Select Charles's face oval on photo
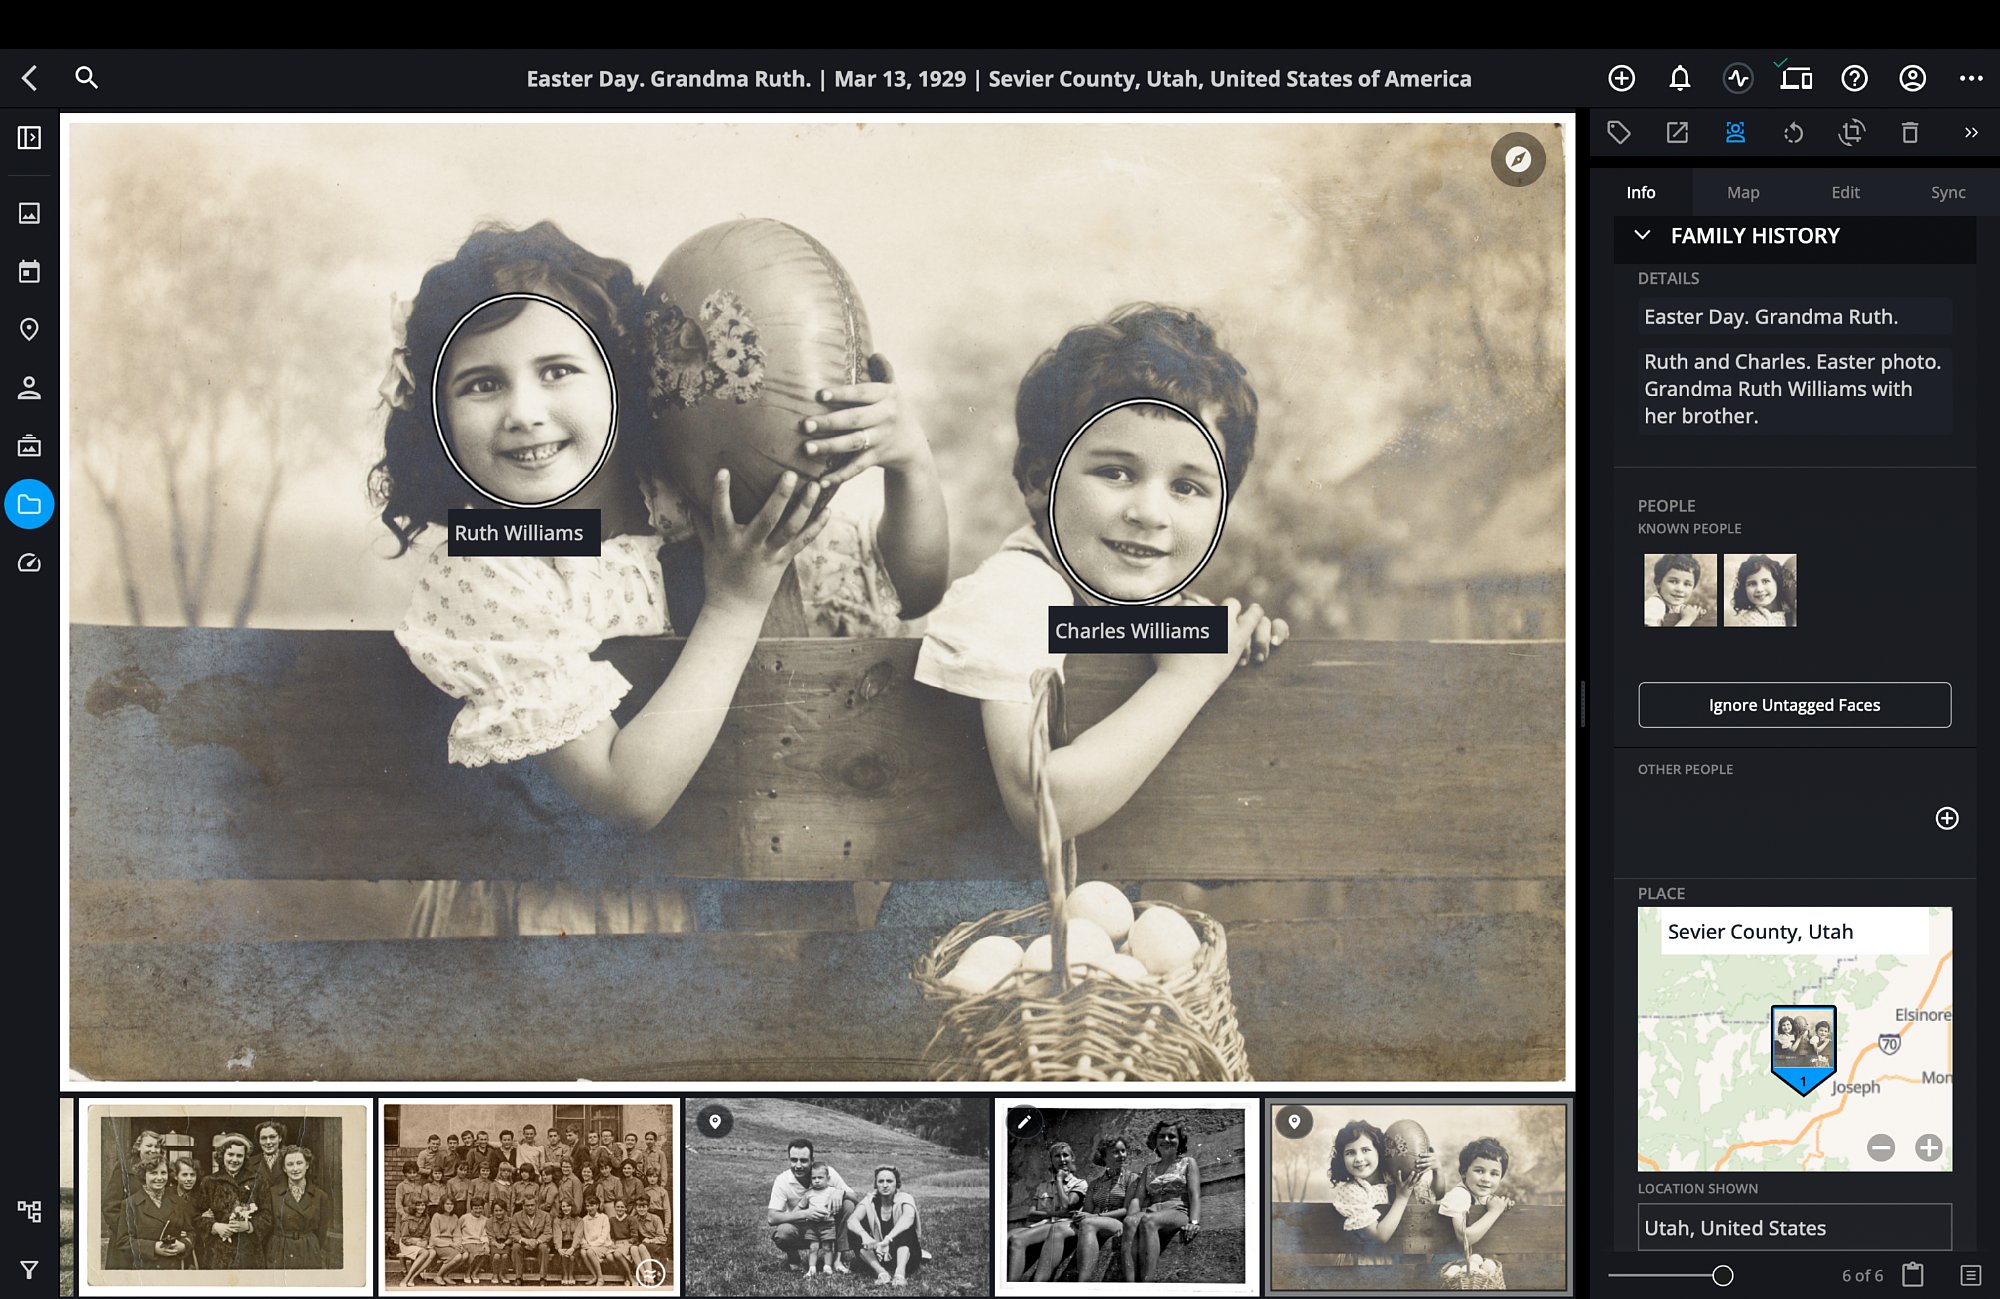This screenshot has height=1299, width=2000. [1137, 501]
